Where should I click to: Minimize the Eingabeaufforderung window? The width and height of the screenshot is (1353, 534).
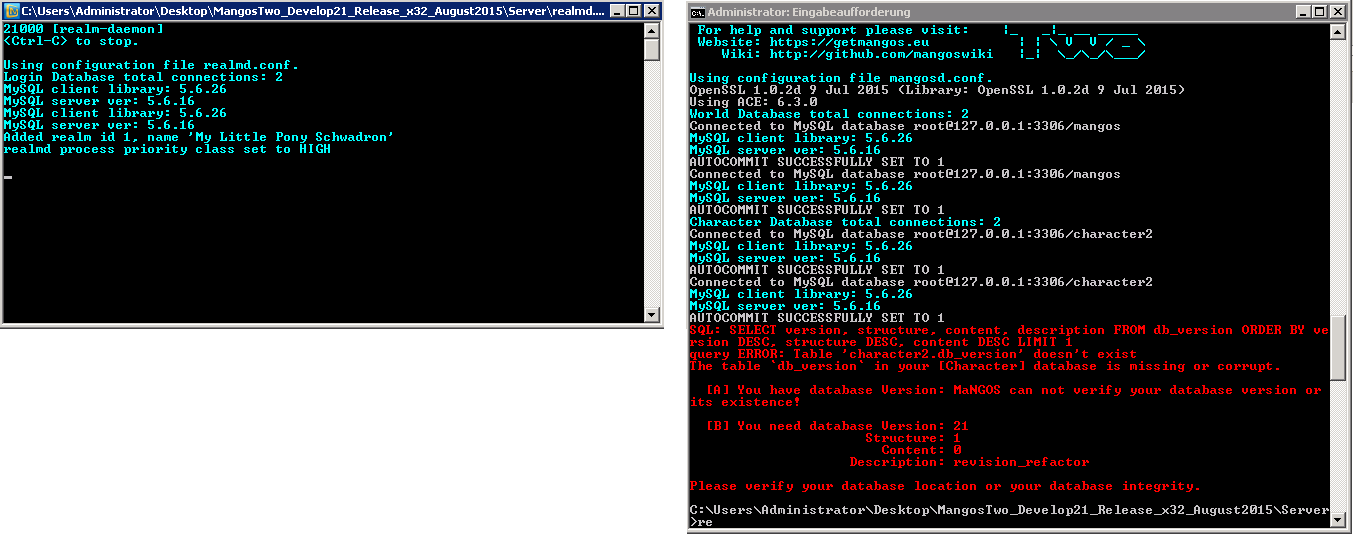coord(1306,12)
